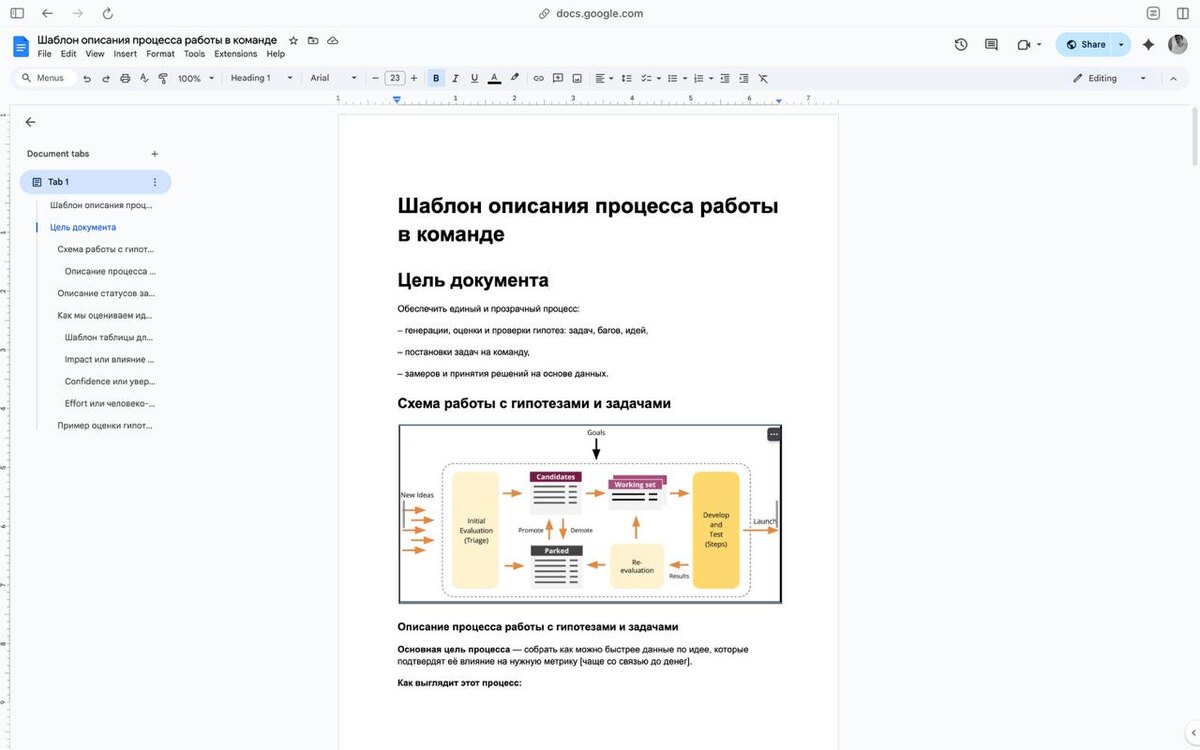Decrease font size with minus button
Viewport: 1200px width, 750px height.
click(375, 78)
